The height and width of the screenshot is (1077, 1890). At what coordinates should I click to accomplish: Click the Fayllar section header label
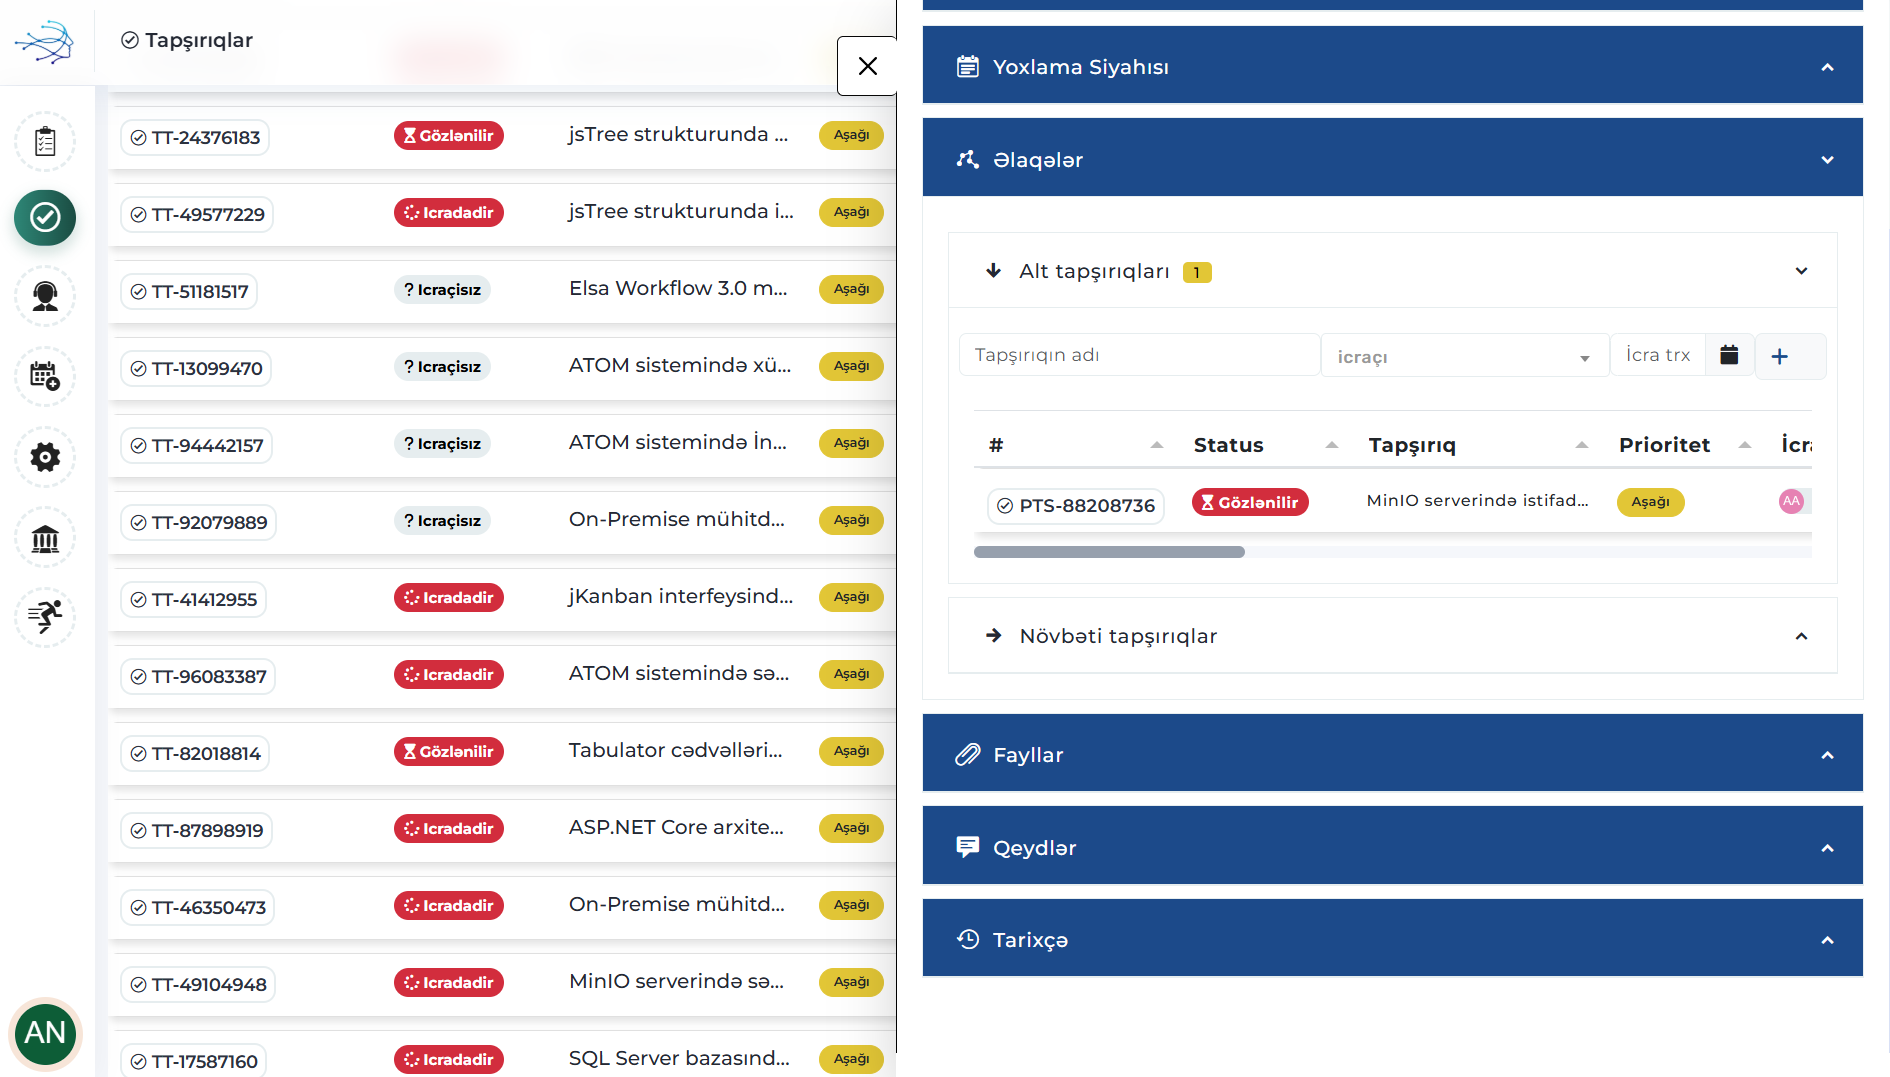(x=1028, y=755)
